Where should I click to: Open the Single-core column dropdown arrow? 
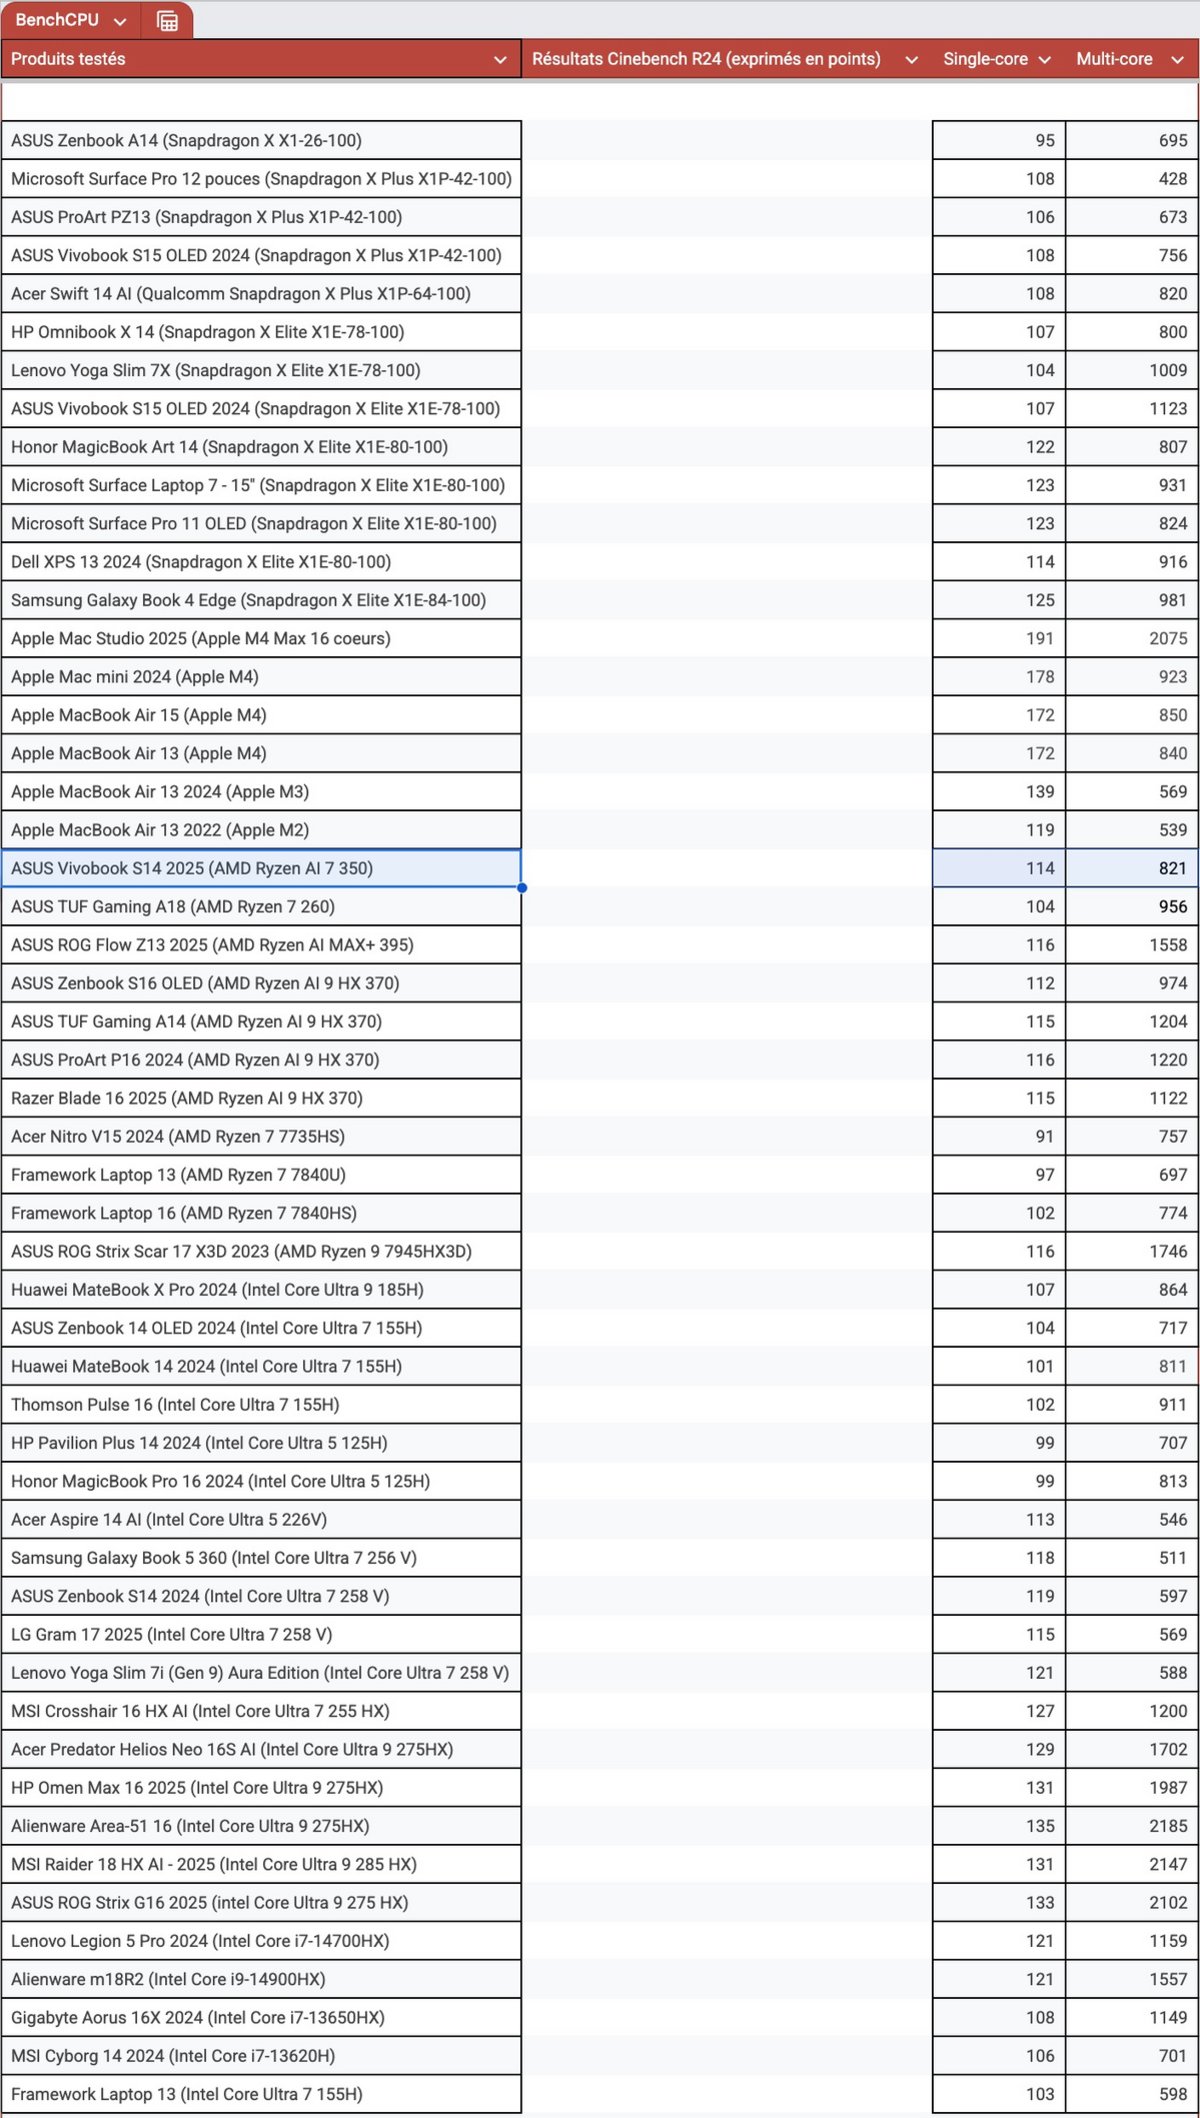(1044, 59)
